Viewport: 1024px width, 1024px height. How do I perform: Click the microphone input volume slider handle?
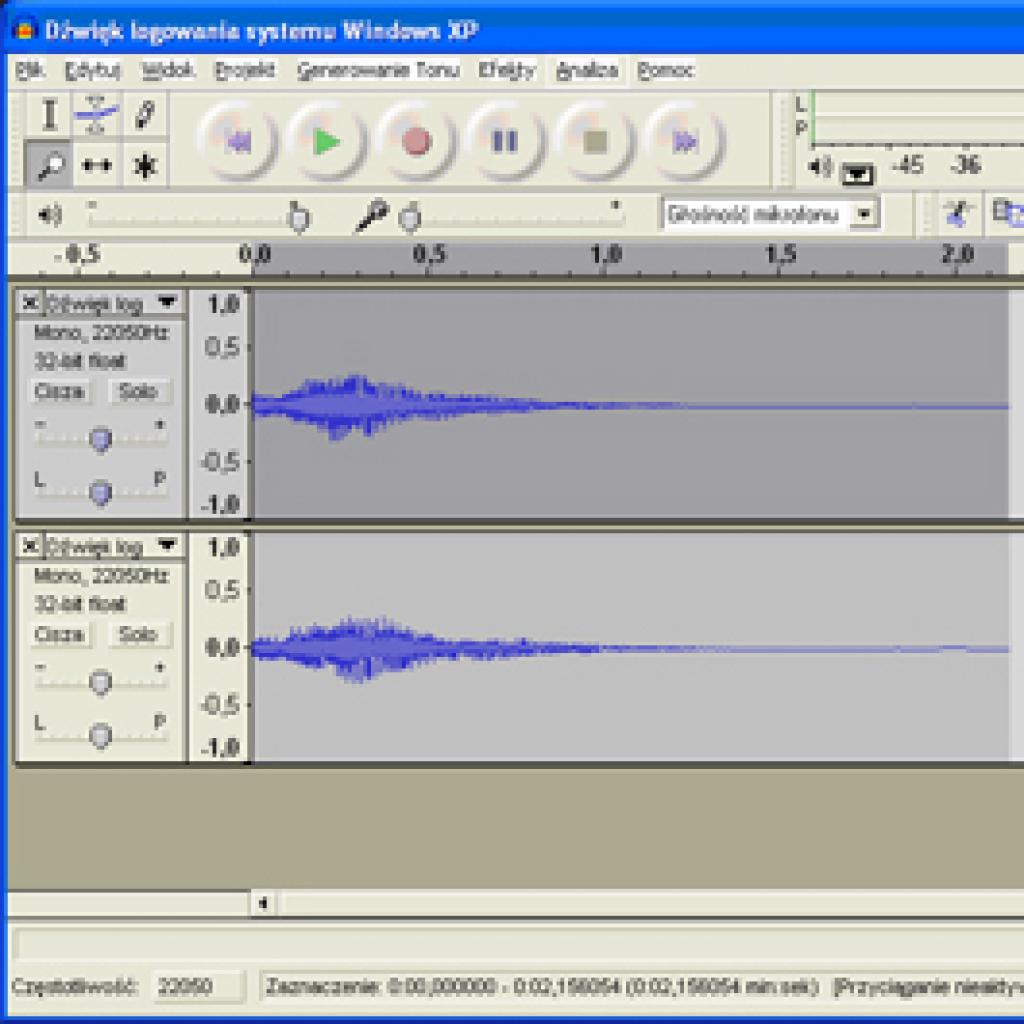[410, 217]
